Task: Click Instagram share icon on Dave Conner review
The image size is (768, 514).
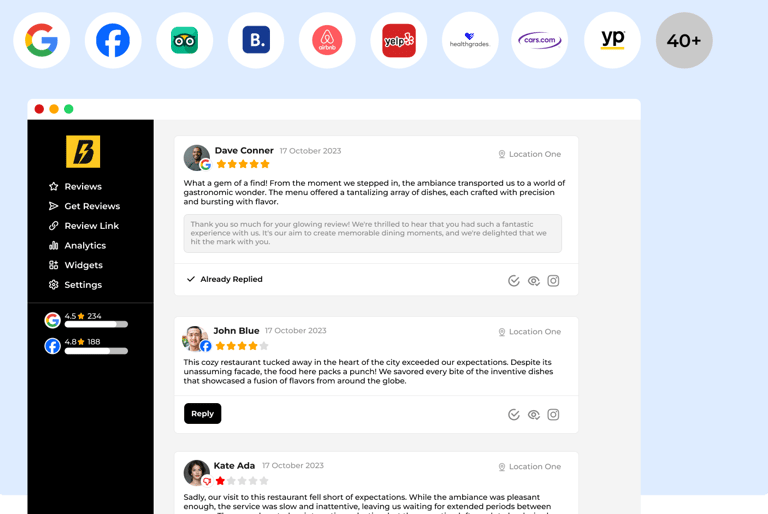Action: point(553,281)
